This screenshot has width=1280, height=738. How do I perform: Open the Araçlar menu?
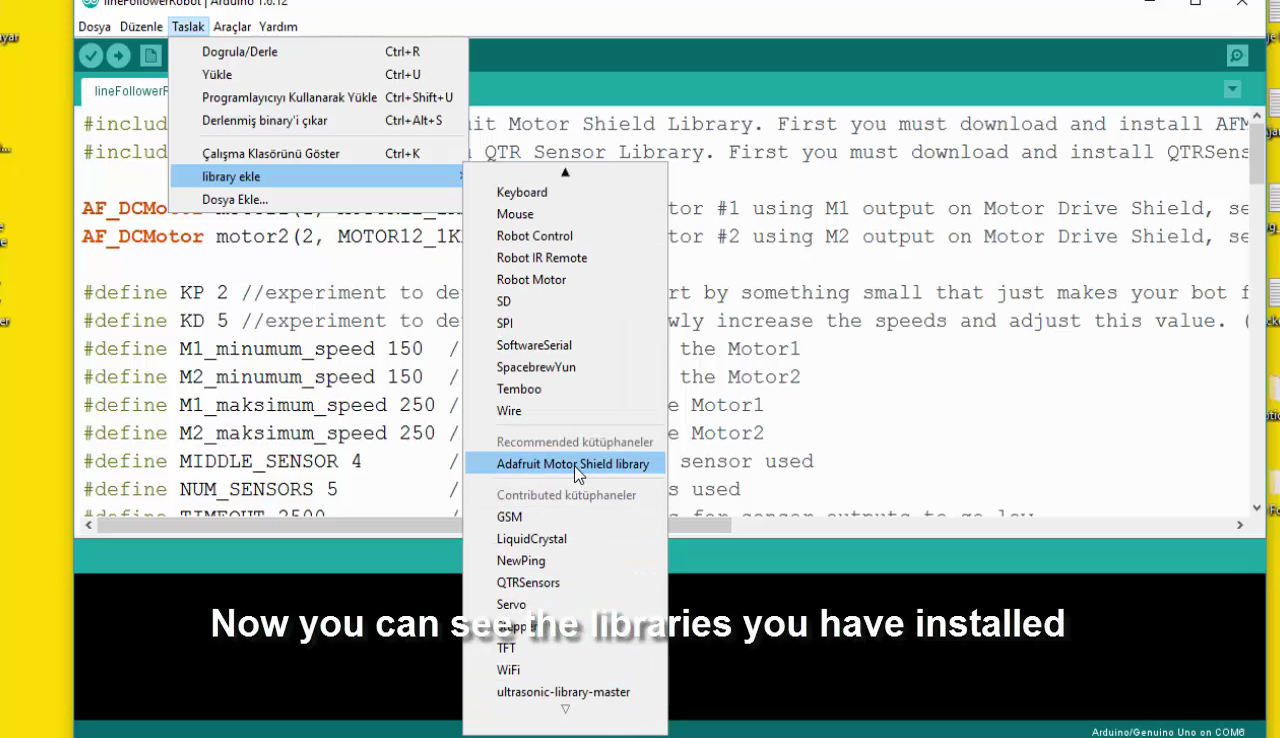[232, 27]
